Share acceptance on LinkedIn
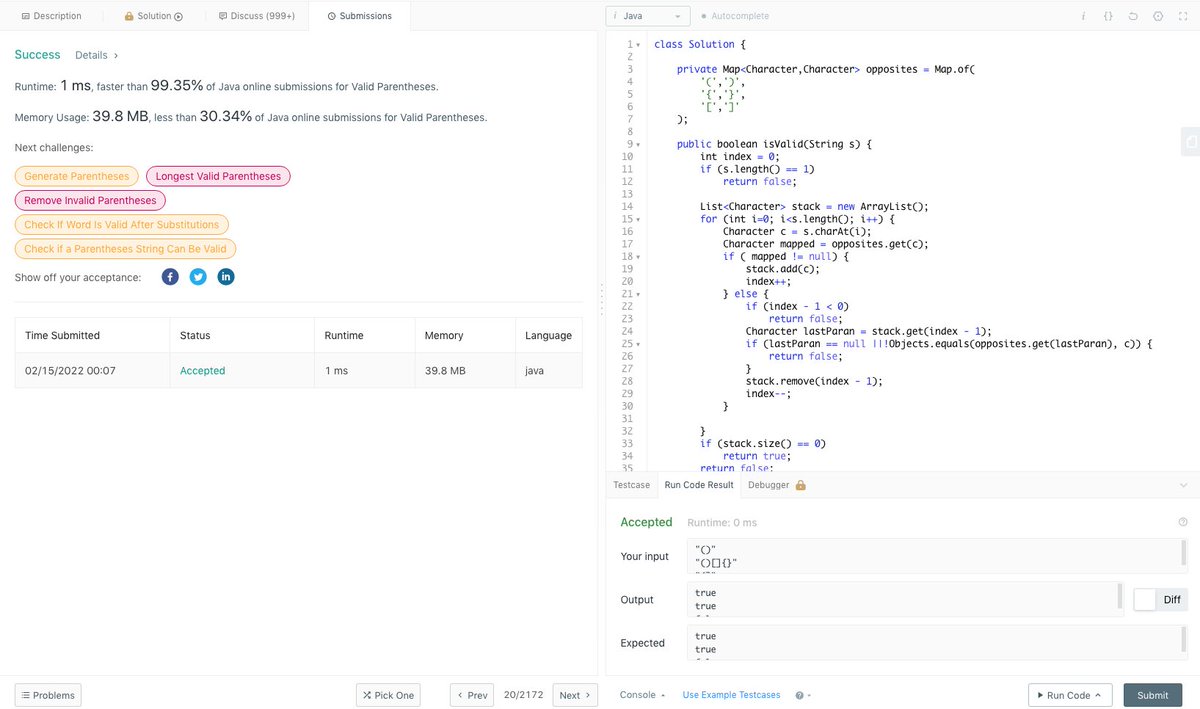The width and height of the screenshot is (1200, 709). tap(226, 277)
